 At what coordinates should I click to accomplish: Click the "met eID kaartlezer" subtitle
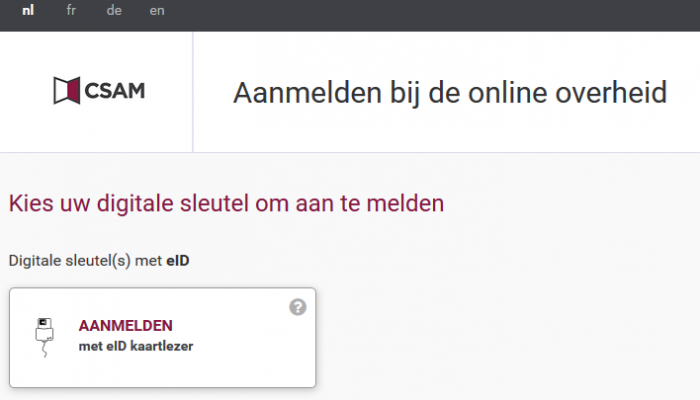click(x=136, y=346)
